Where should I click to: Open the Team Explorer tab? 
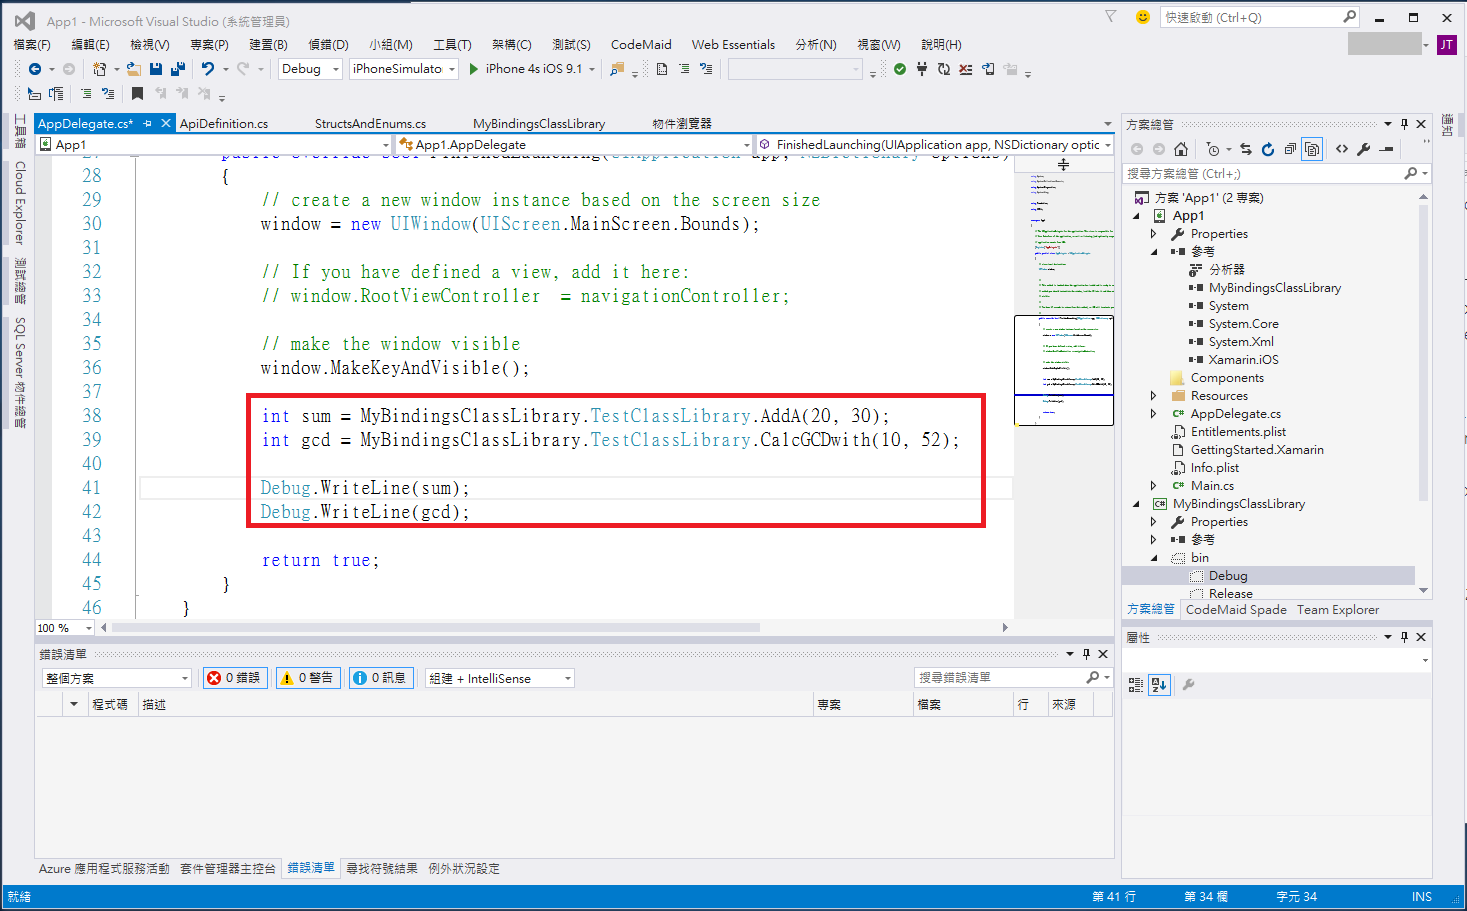[x=1338, y=609]
